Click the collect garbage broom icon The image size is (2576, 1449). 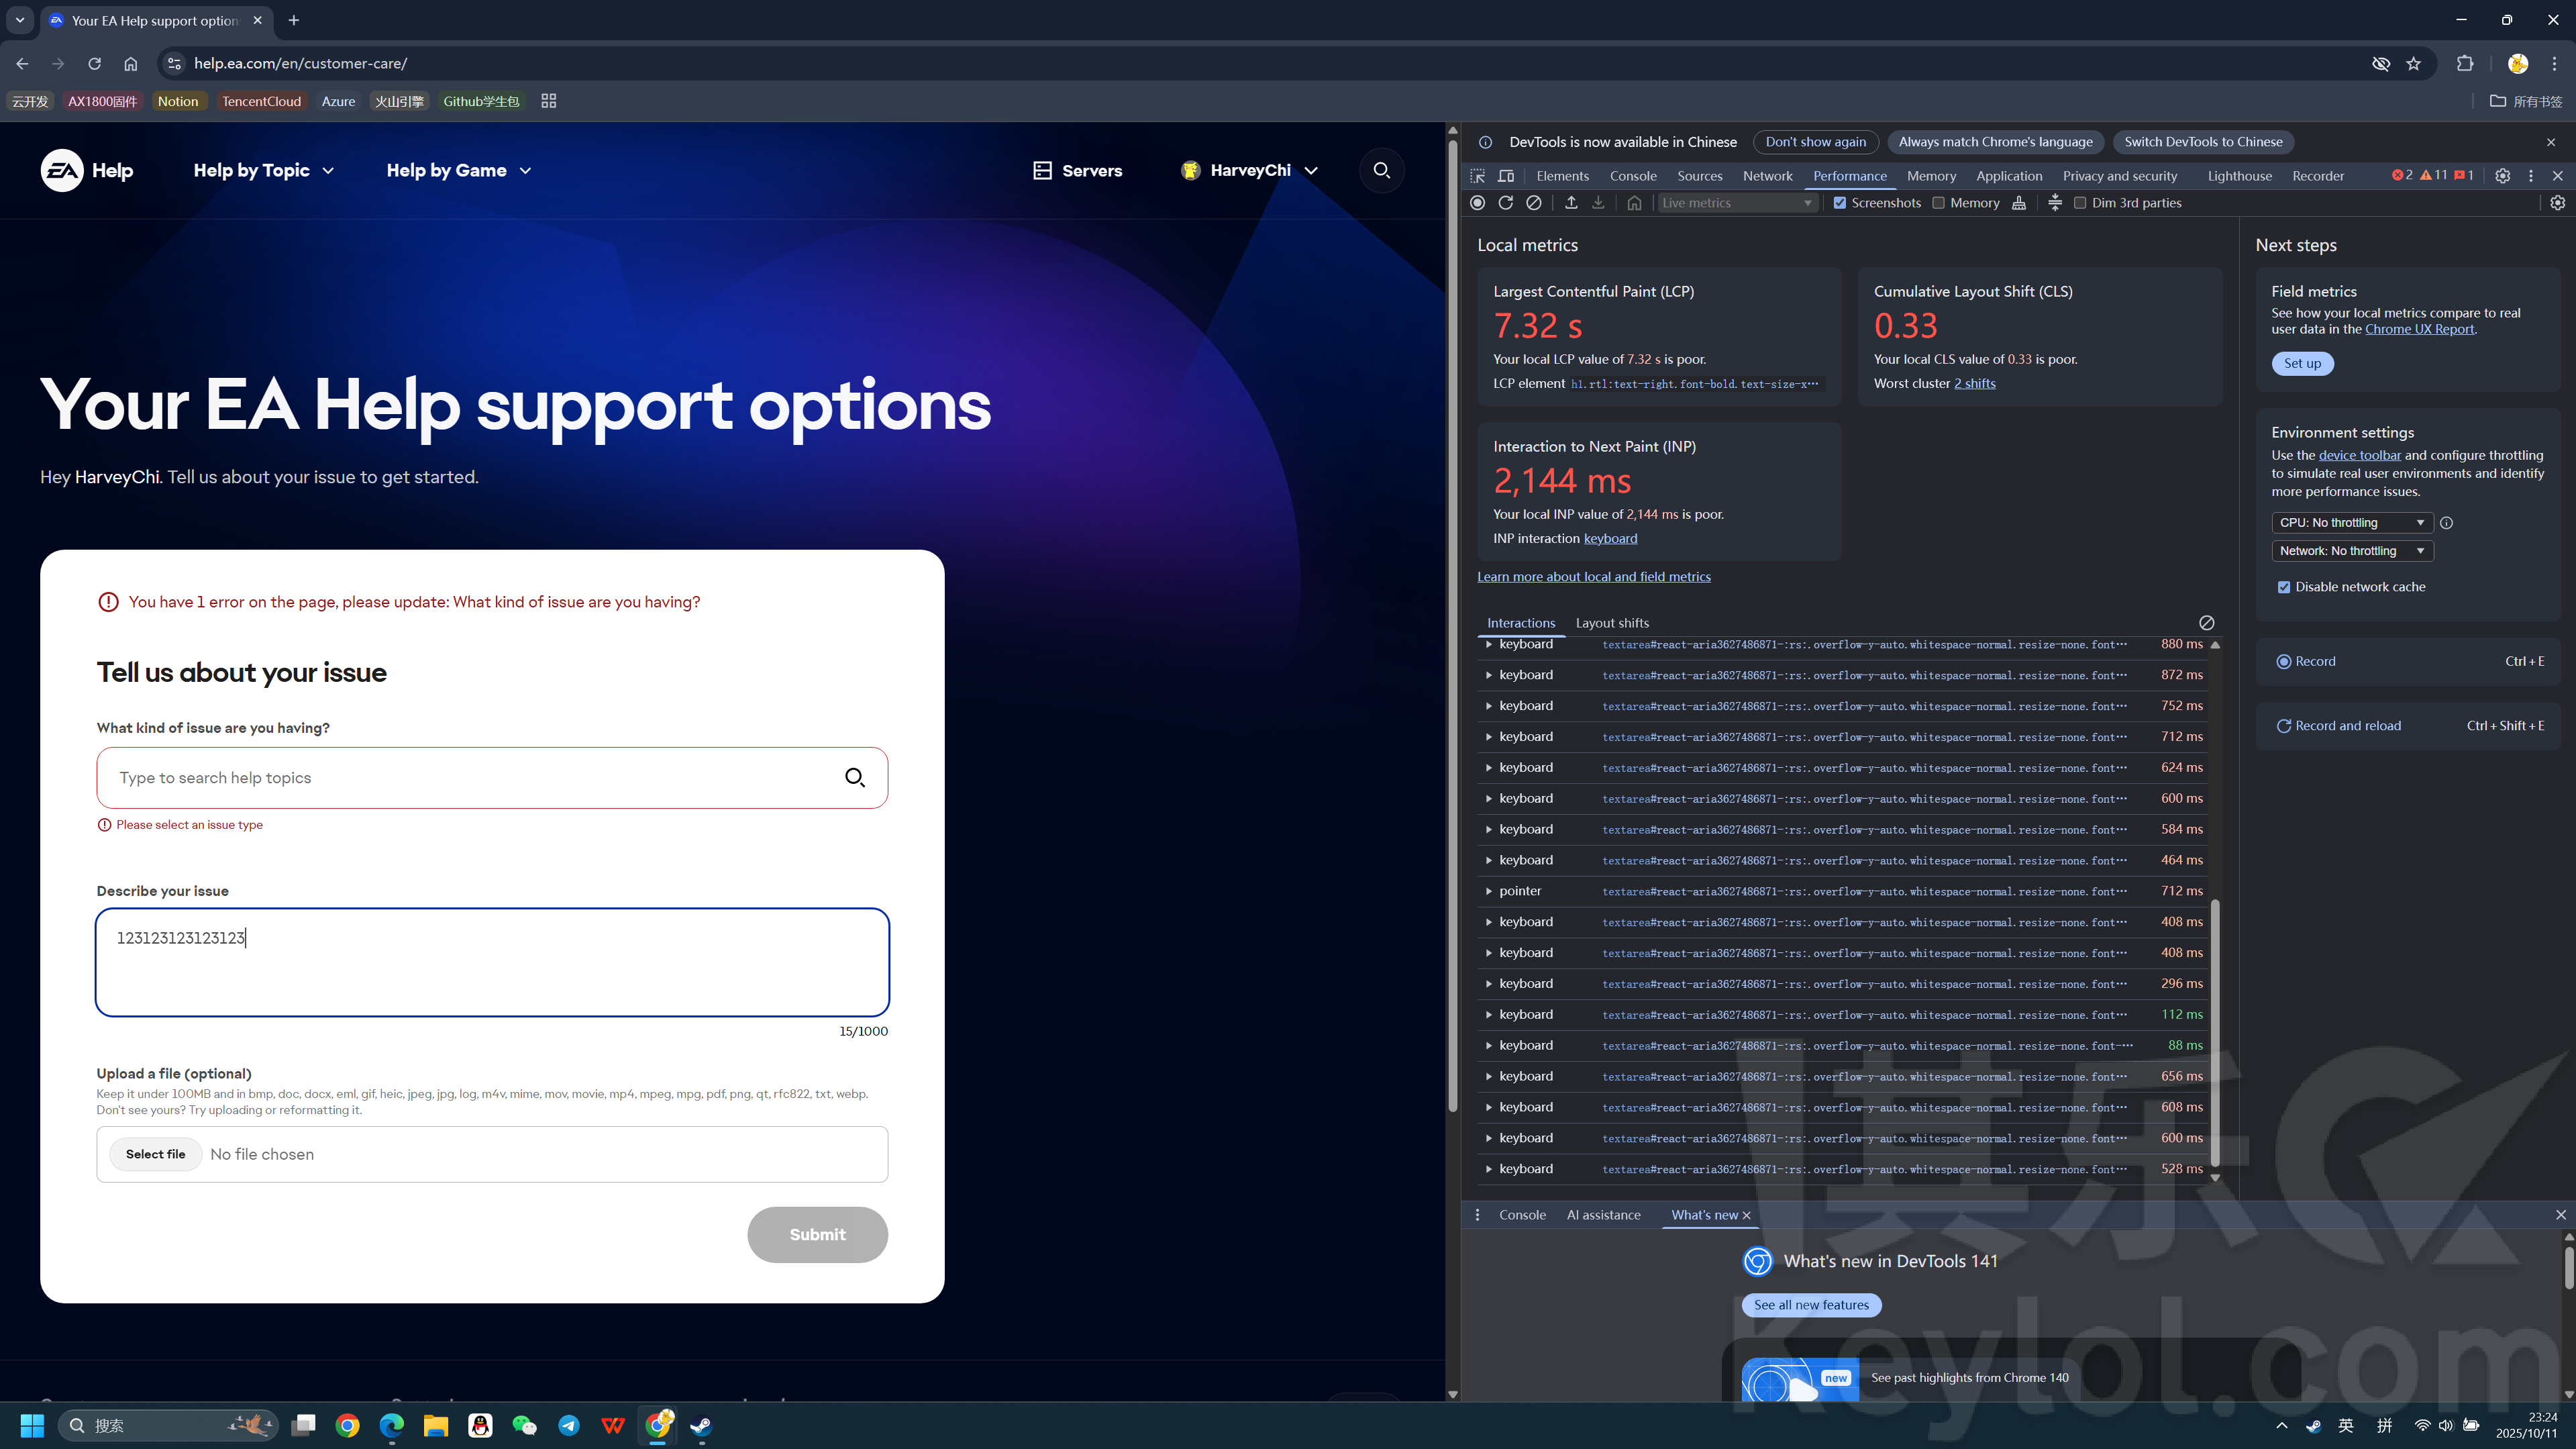(x=2019, y=203)
